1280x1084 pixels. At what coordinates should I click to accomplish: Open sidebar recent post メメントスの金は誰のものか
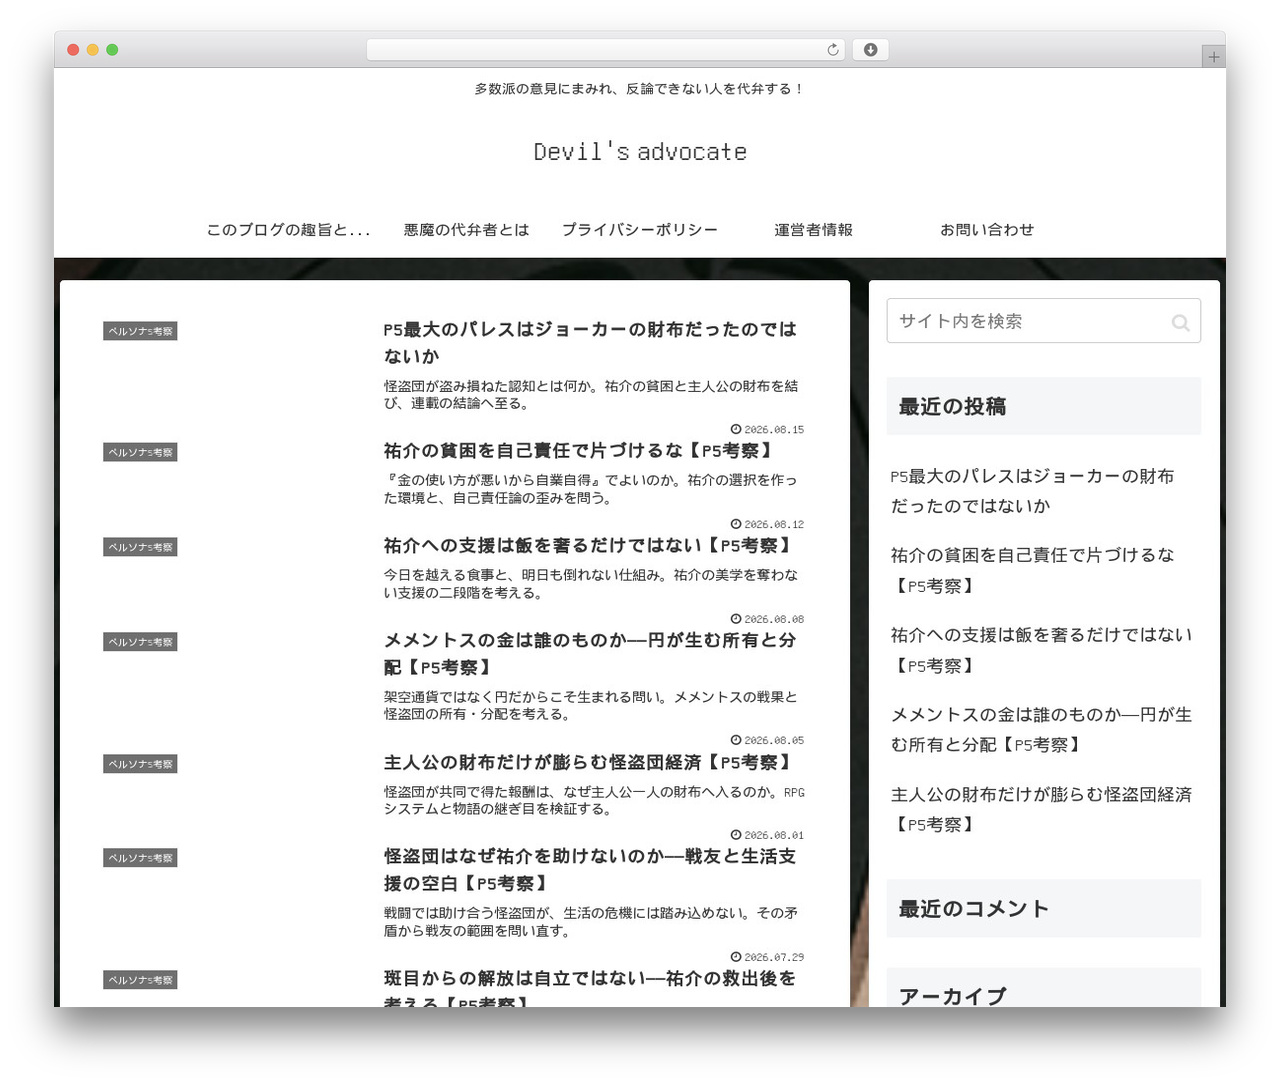point(1041,730)
